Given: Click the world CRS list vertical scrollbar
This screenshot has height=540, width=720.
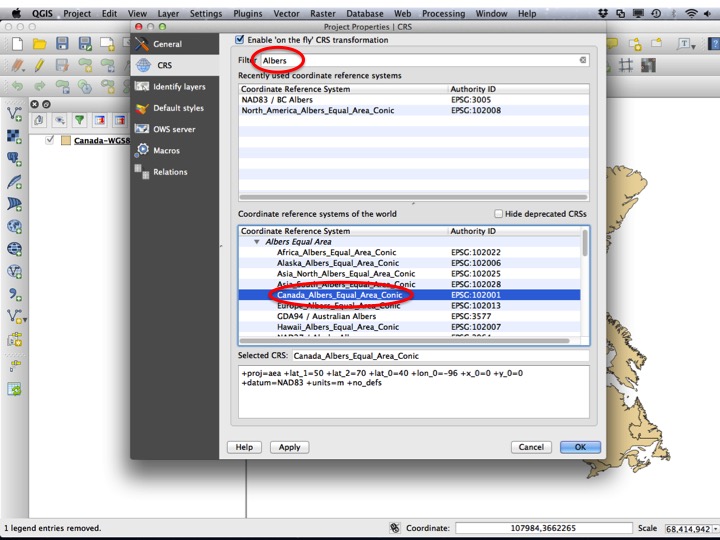Looking at the screenshot, I should pos(585,243).
